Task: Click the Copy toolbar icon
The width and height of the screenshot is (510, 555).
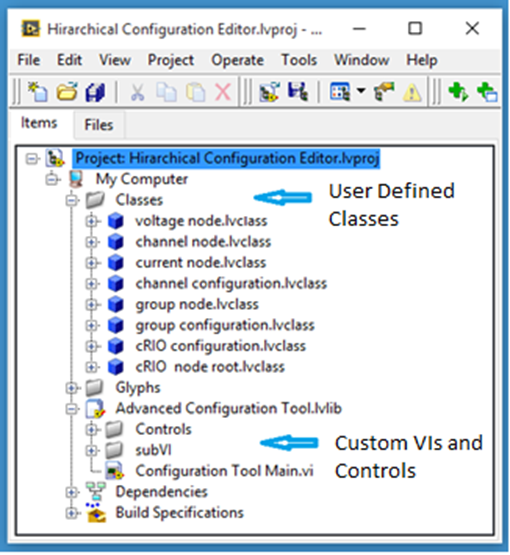Action: (x=166, y=92)
